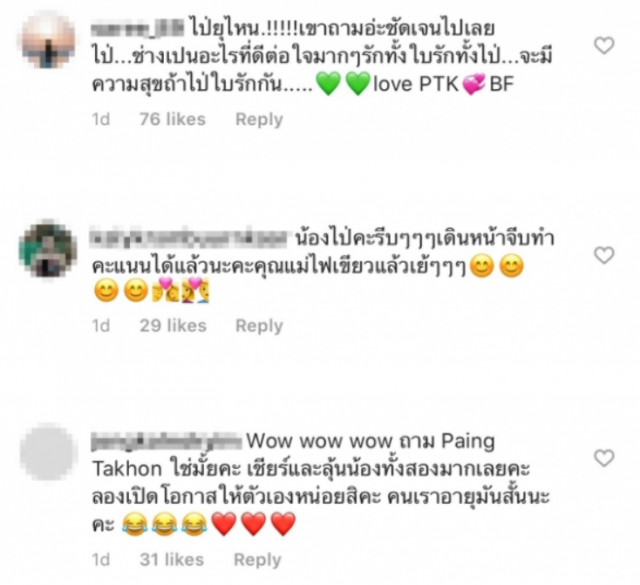640x585 pixels.
Task: Reply to the 'love PTK BF' comment
Action: 259,120
